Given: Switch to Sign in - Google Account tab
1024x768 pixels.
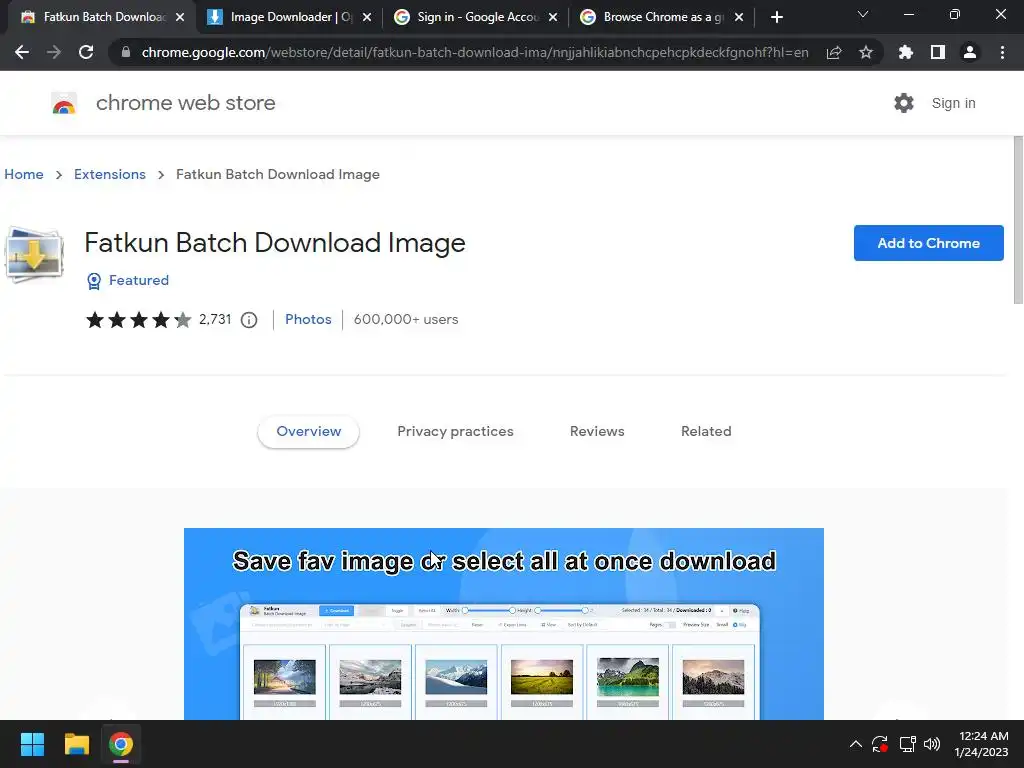Looking at the screenshot, I should [477, 17].
